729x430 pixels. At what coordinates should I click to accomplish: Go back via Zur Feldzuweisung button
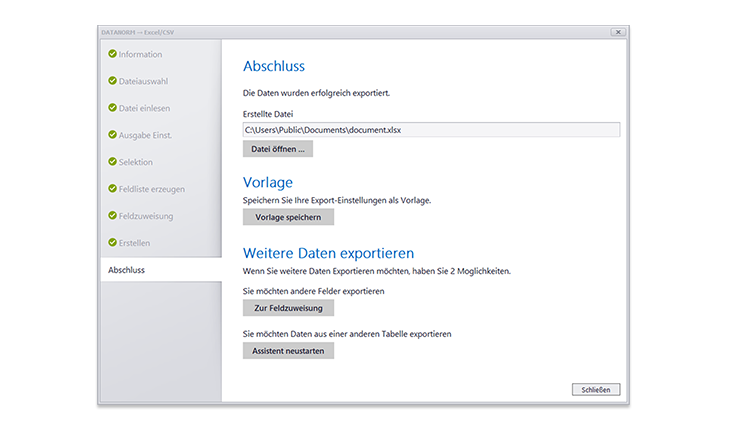coord(288,308)
